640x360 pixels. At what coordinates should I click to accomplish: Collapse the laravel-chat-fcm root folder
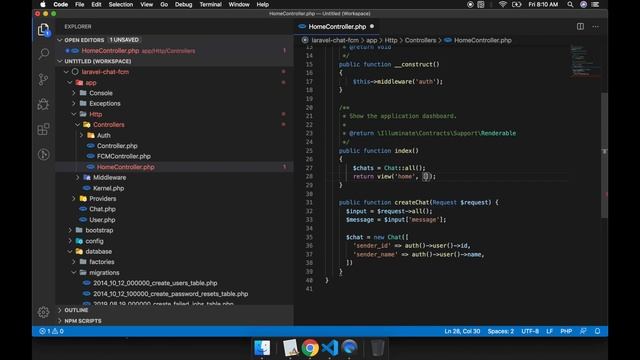click(x=66, y=72)
